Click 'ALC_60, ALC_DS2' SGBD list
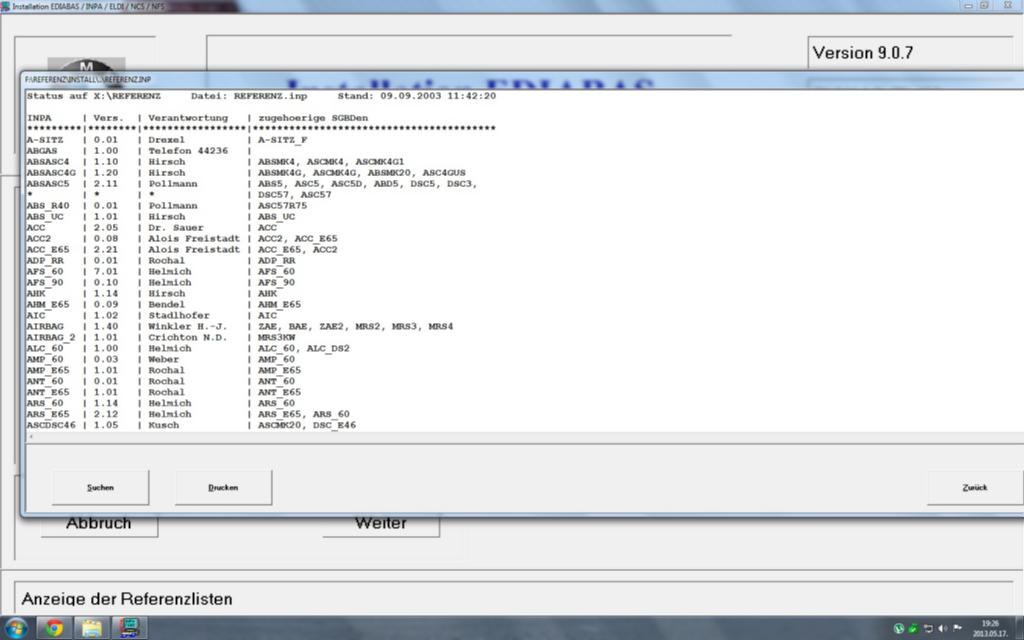This screenshot has height=640, width=1024. [x=304, y=348]
